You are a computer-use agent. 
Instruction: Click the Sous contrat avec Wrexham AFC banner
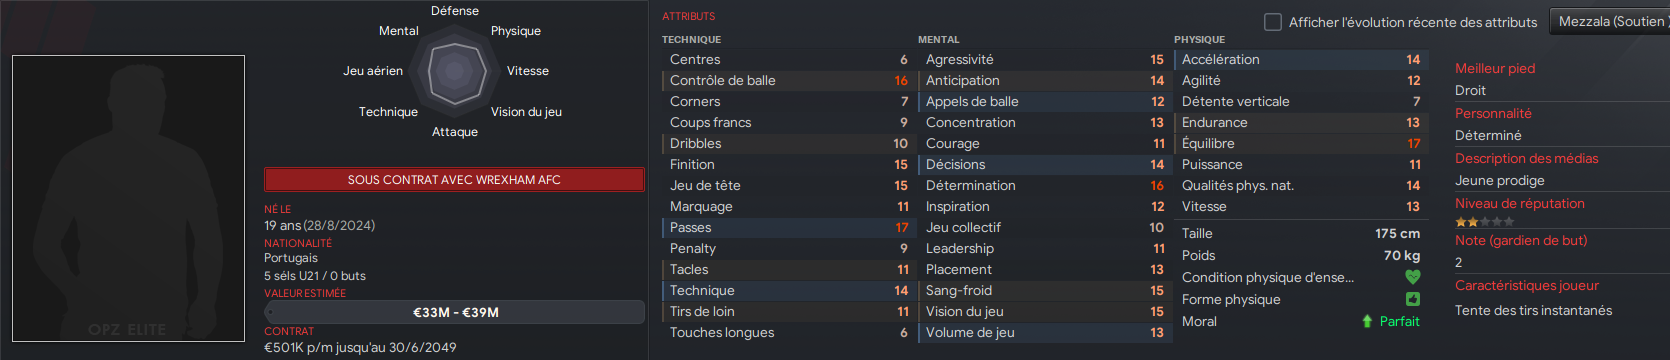(x=454, y=180)
